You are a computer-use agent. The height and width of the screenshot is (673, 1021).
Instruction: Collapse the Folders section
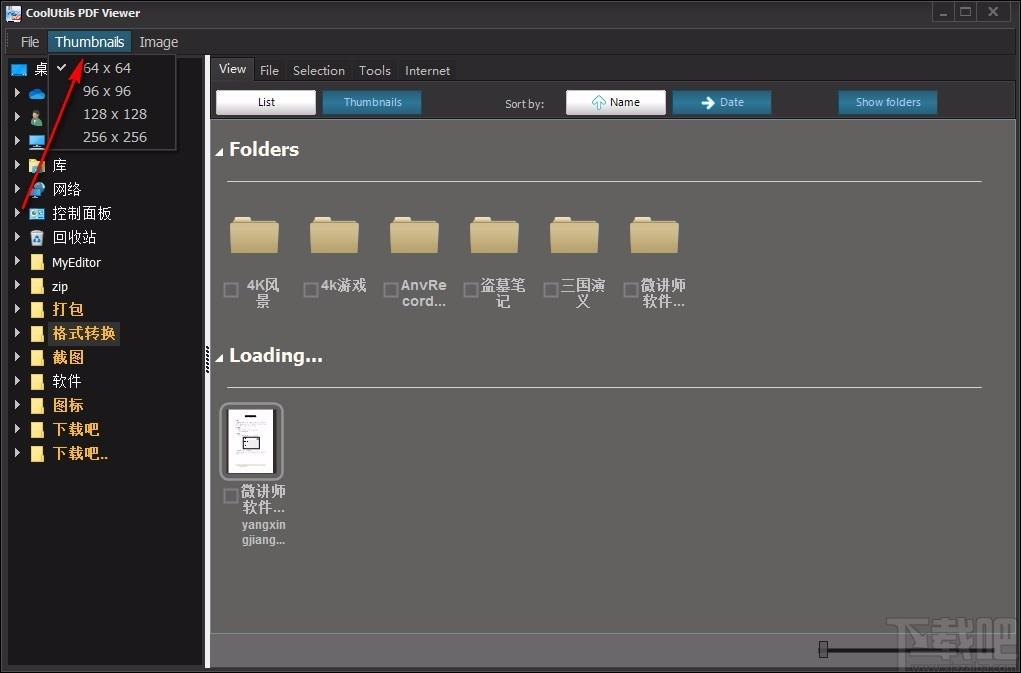219,152
